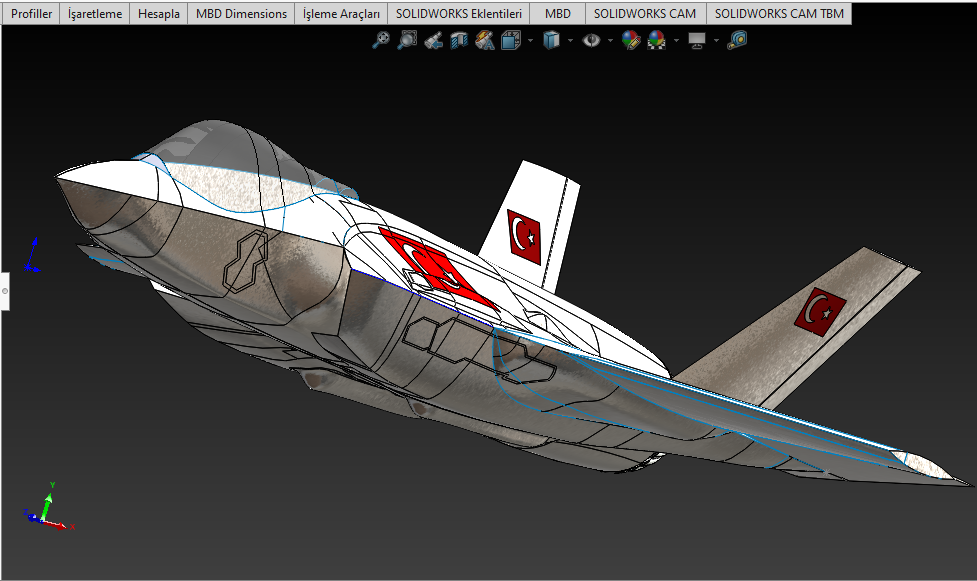Click the Zoom to Fit icon
The width and height of the screenshot is (977, 581).
click(381, 41)
